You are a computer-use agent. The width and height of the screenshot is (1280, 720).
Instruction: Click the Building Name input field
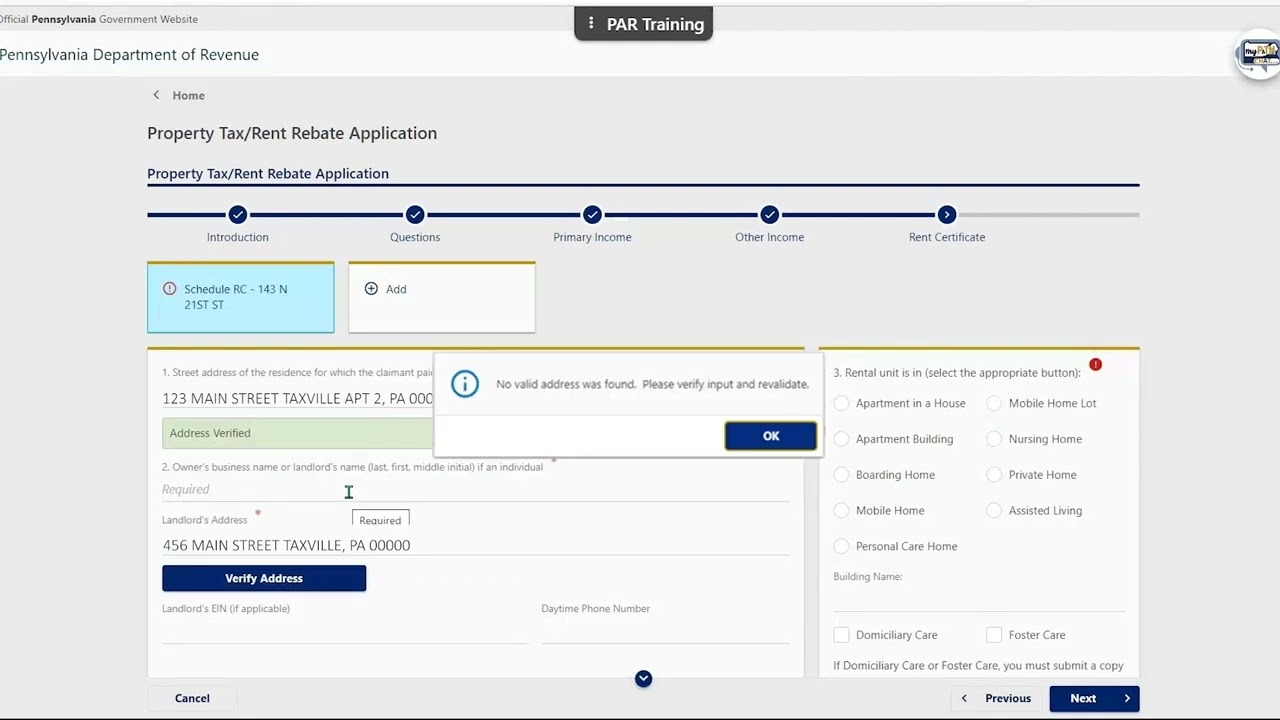click(979, 598)
